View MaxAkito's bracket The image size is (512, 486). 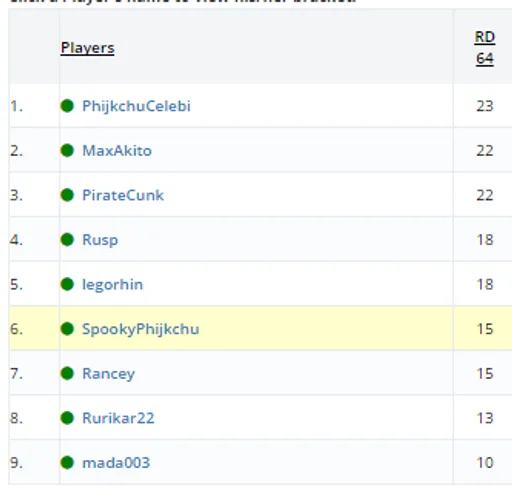coord(117,151)
